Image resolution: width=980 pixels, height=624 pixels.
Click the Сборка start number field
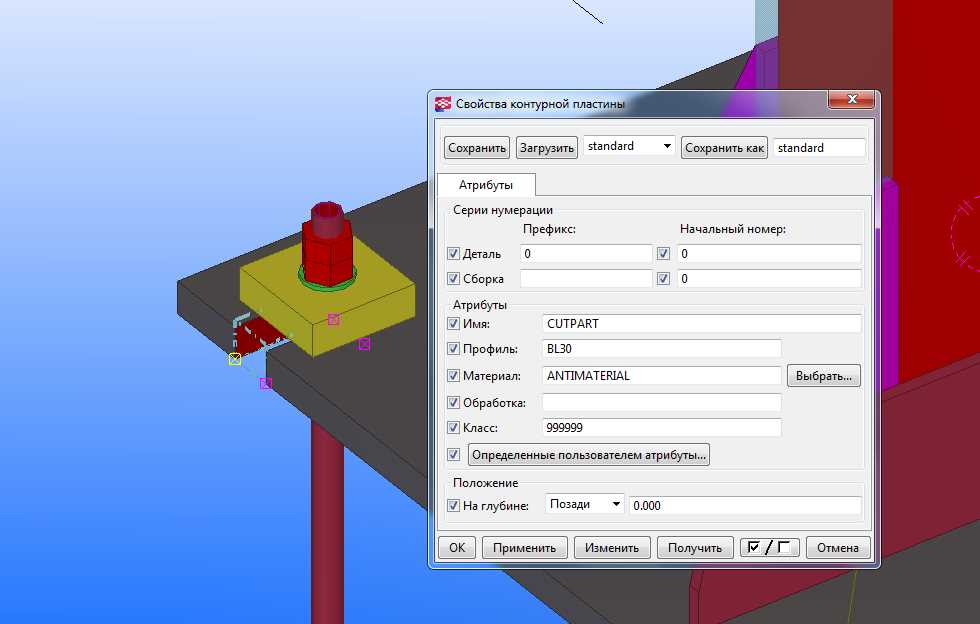coord(769,279)
